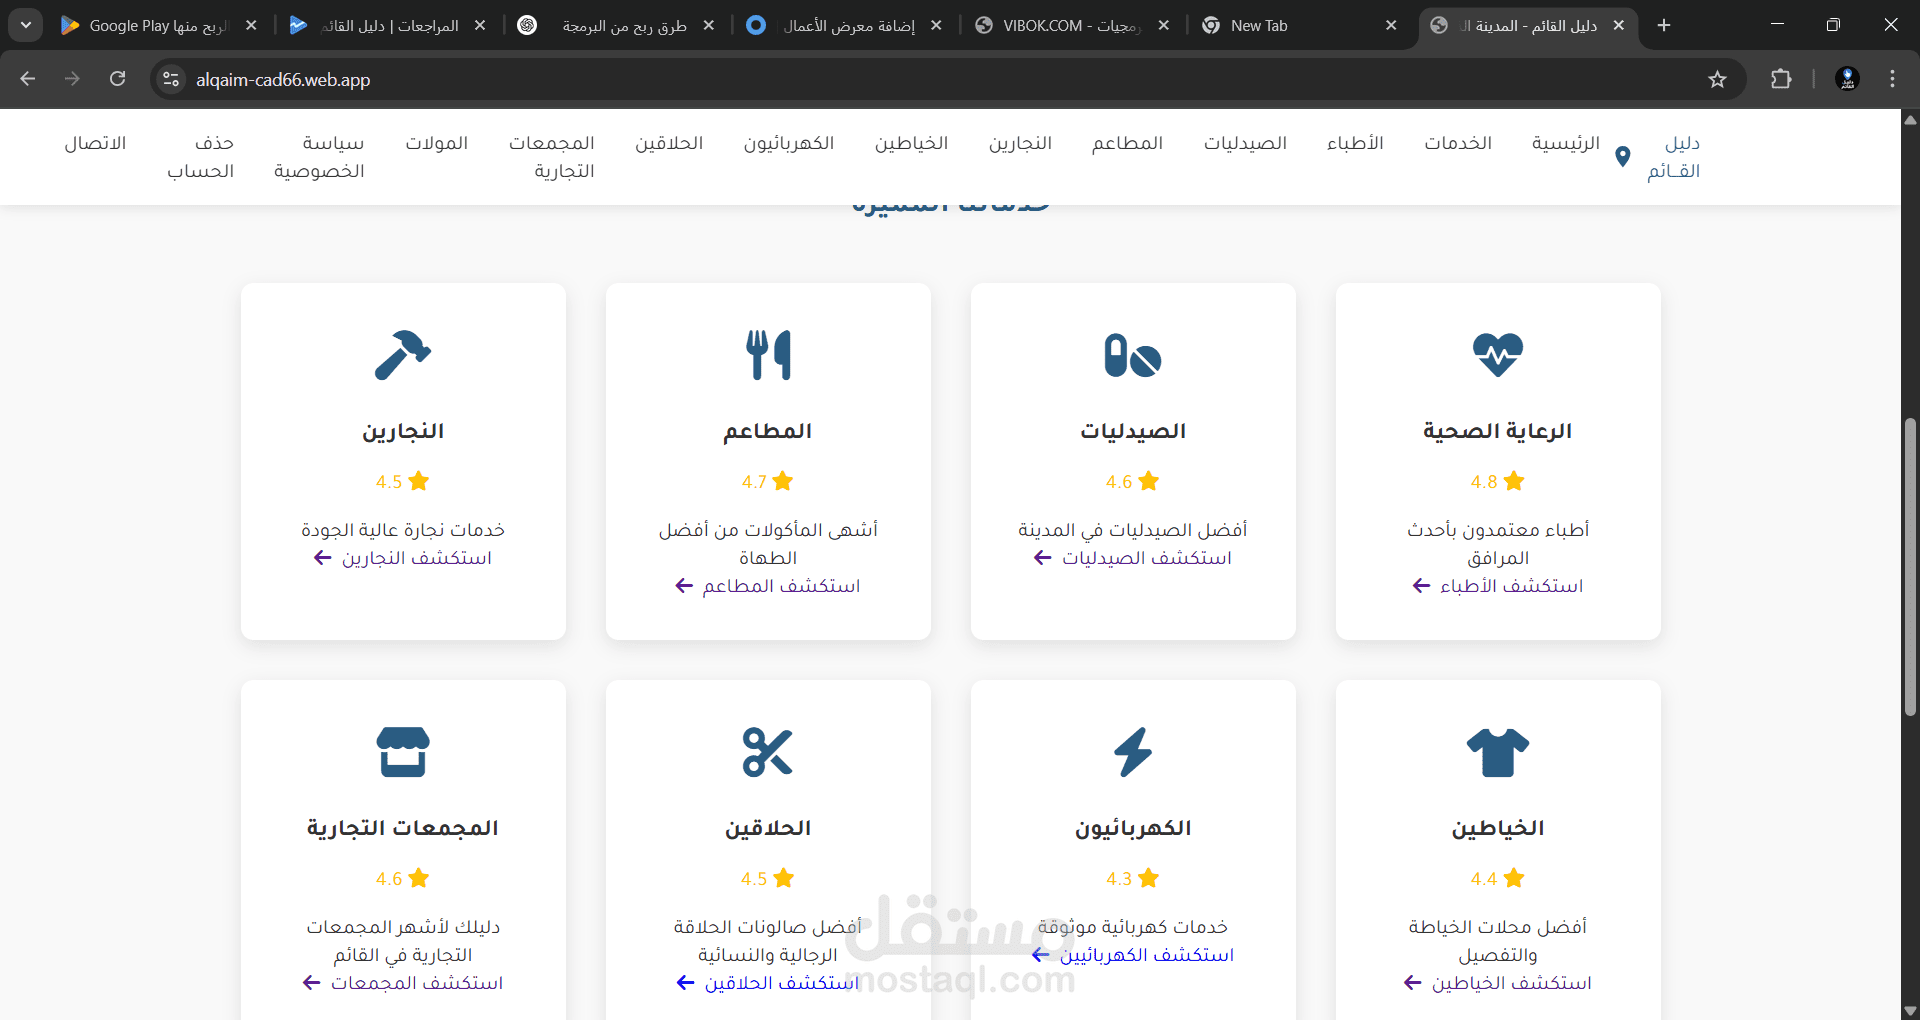
Task: Click the 4.5 star rating of النجارين
Action: 402,481
